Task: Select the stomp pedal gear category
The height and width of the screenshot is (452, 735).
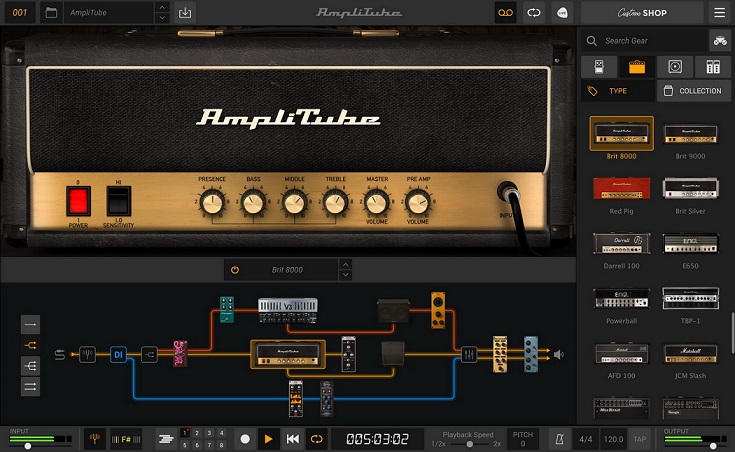Action: pos(599,67)
